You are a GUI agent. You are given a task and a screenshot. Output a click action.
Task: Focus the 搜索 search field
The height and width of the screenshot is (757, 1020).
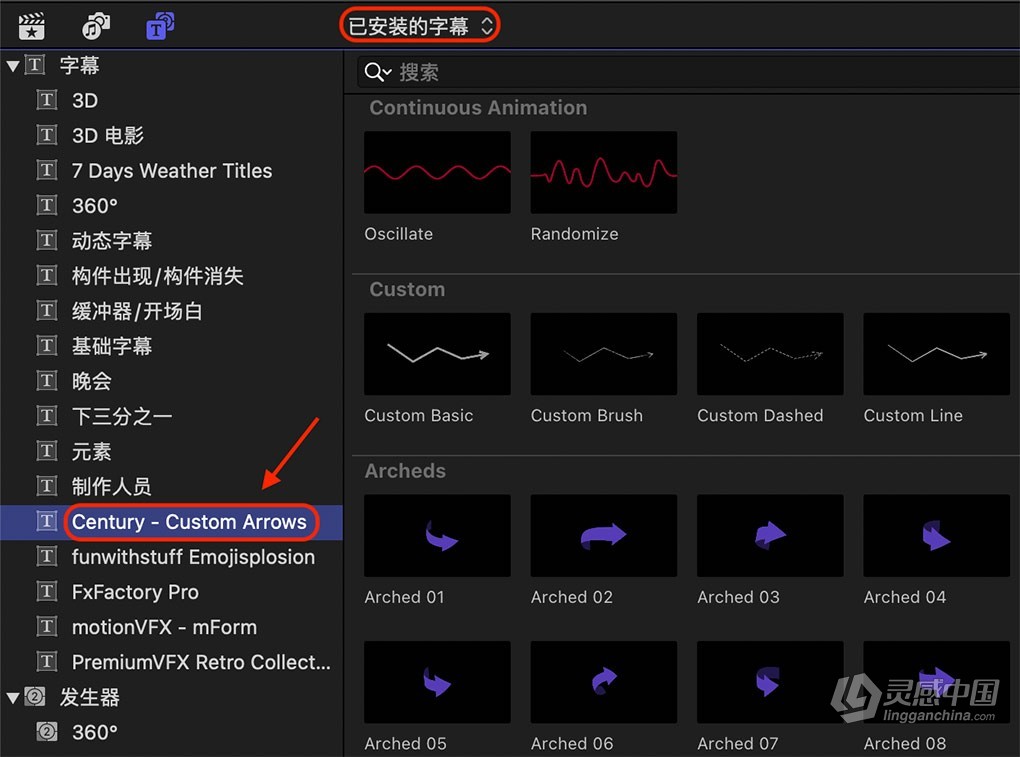point(688,72)
